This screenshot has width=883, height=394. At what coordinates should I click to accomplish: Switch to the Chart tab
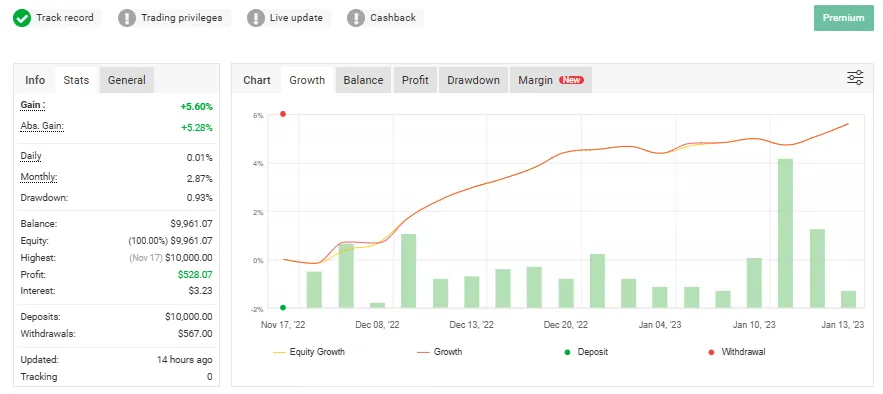(257, 80)
